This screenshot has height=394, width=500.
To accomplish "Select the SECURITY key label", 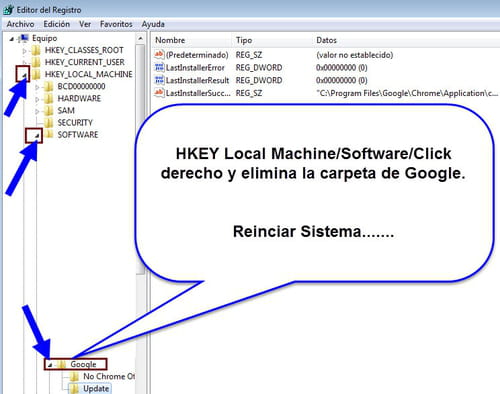I will point(75,123).
